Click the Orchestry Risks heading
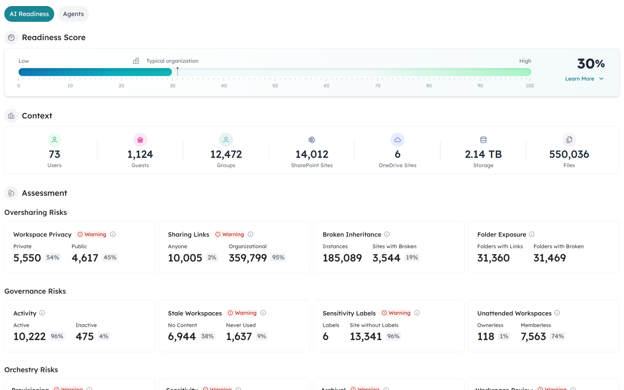Viewport: 624px width, 390px height. coord(31,370)
